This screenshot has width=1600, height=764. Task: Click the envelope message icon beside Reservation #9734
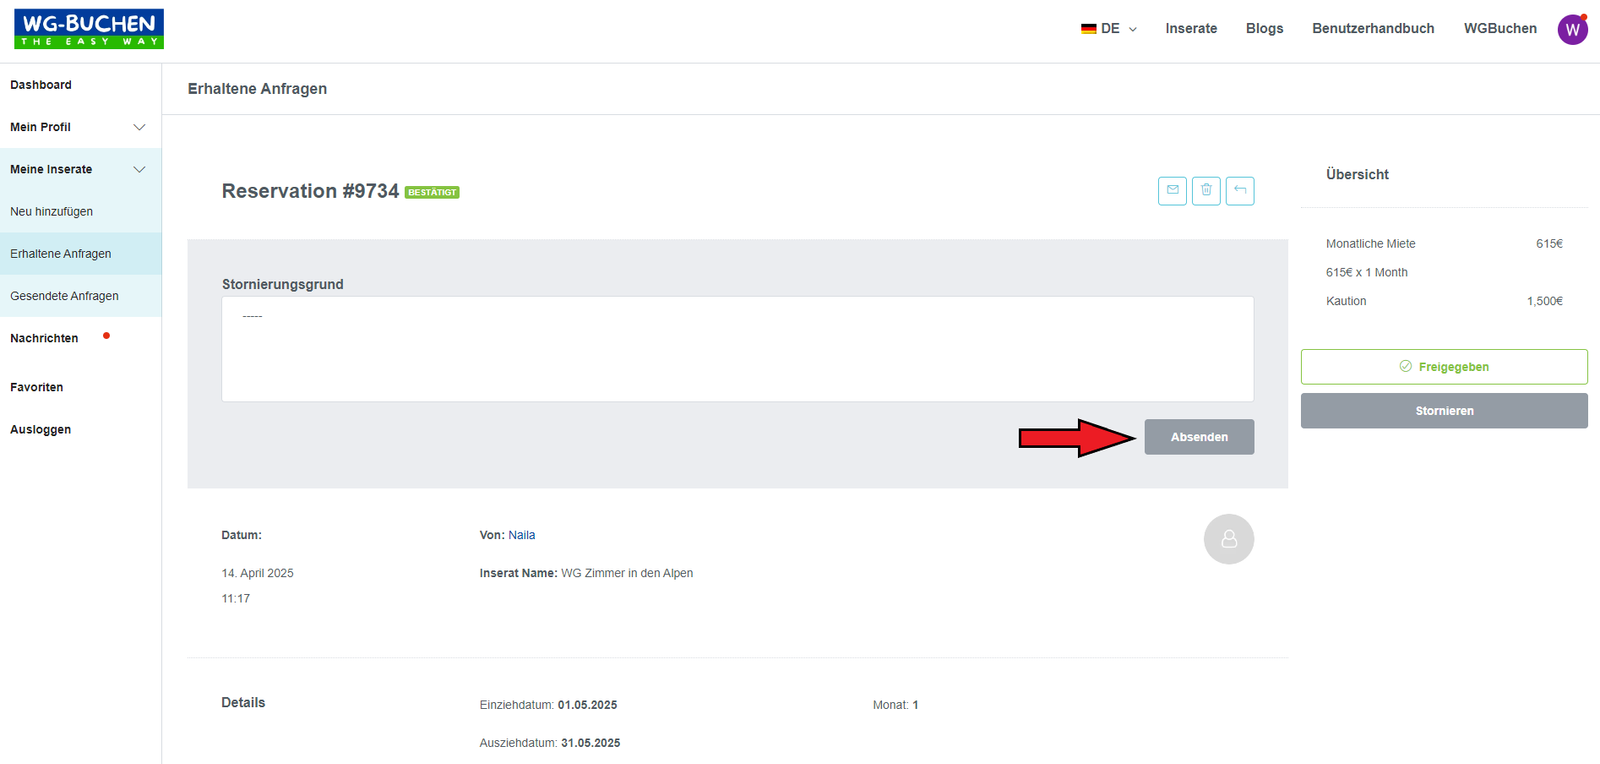tap(1173, 190)
